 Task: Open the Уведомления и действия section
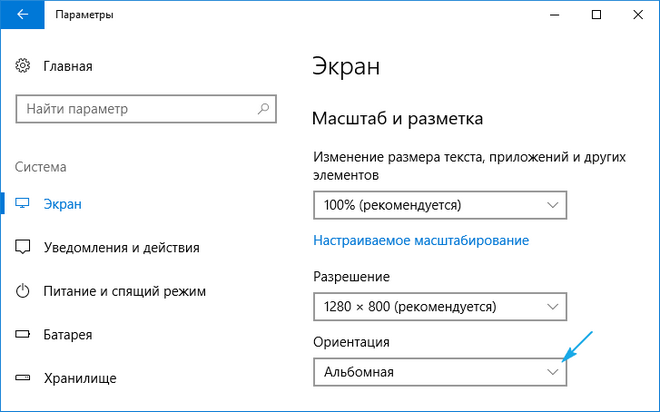pos(121,247)
